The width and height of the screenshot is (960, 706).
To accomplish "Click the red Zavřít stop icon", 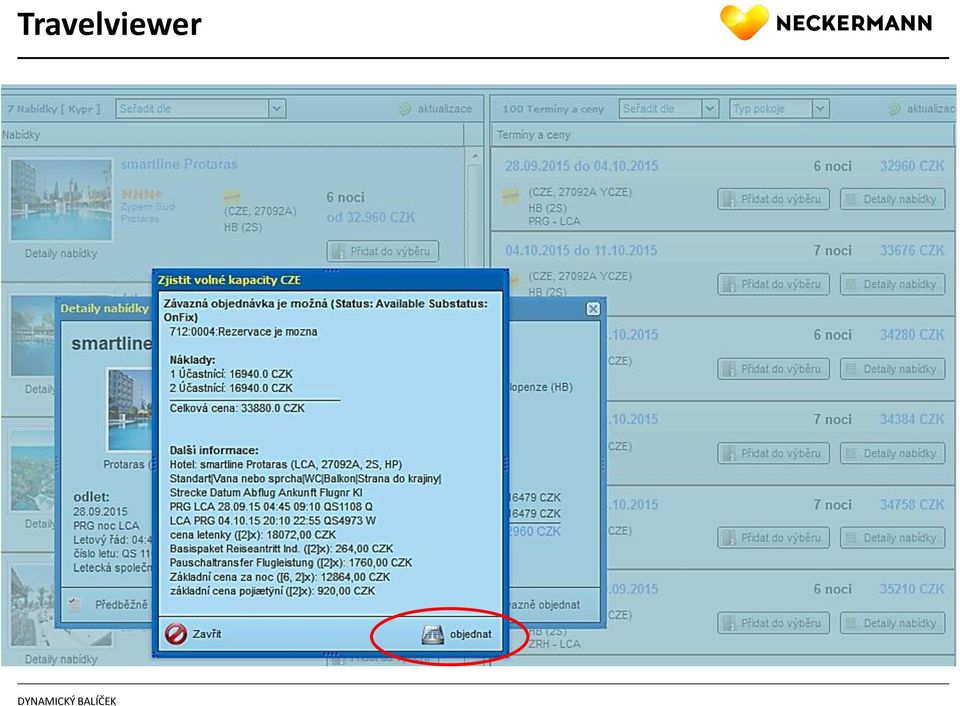I will (176, 634).
